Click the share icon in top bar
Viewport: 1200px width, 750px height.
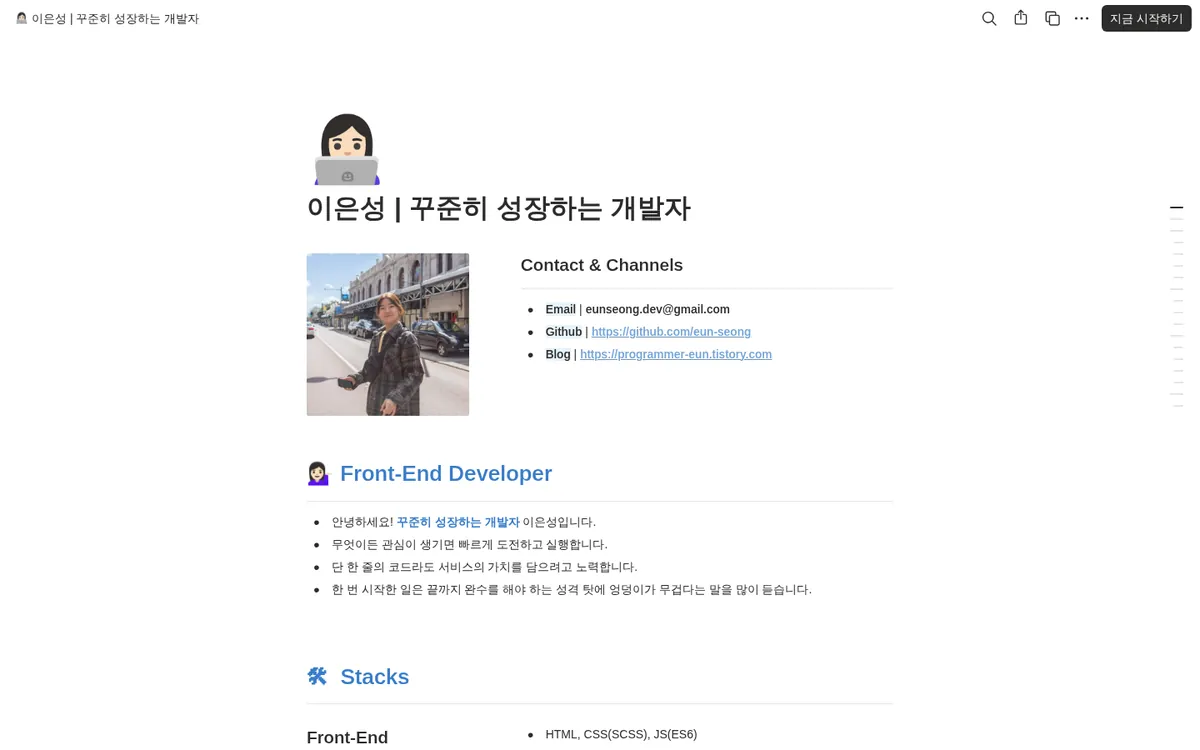1021,18
